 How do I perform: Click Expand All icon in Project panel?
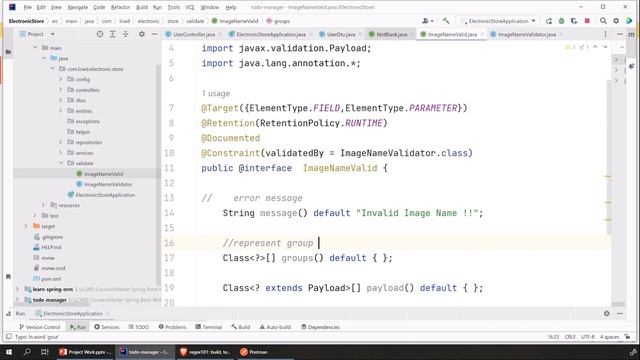(113, 34)
